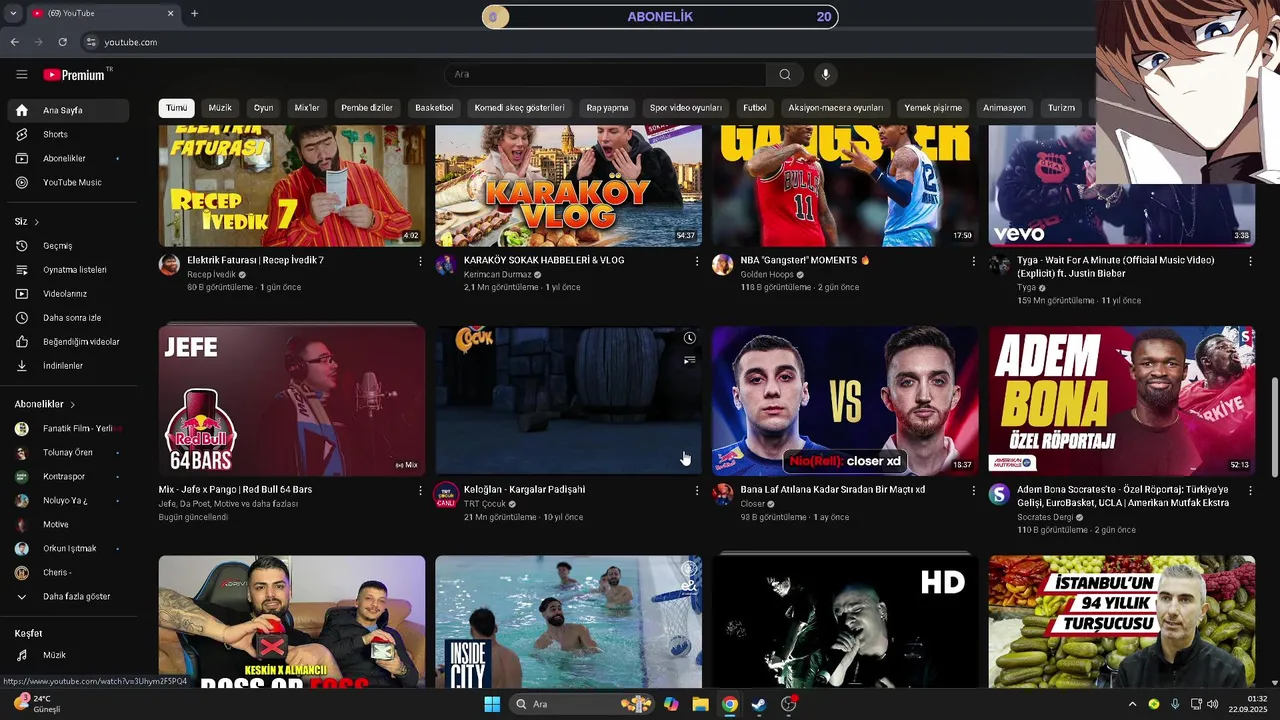Select the Basketbol filter chip

click(434, 108)
